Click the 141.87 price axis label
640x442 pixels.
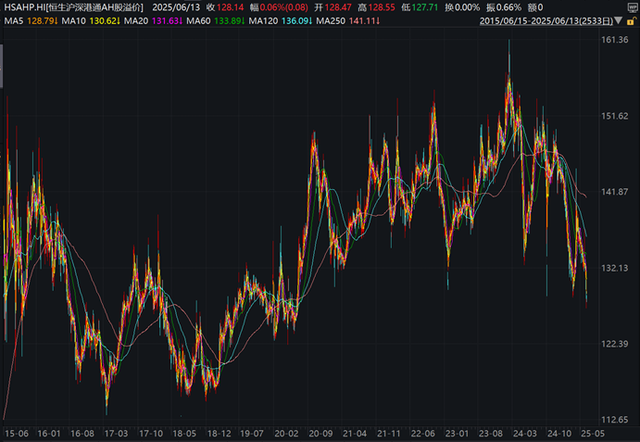click(x=615, y=192)
